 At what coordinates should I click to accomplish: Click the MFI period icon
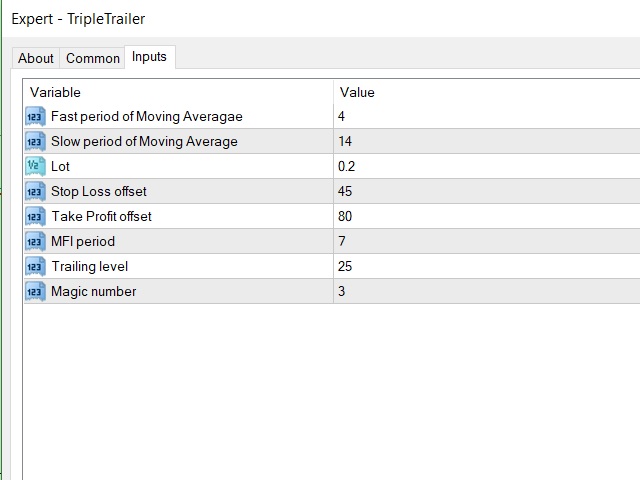click(35, 241)
